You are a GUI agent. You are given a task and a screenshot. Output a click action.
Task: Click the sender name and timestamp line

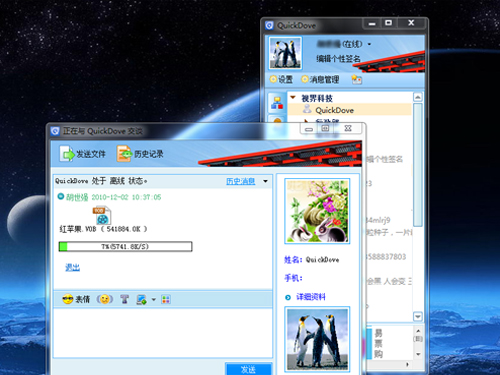click(x=113, y=197)
